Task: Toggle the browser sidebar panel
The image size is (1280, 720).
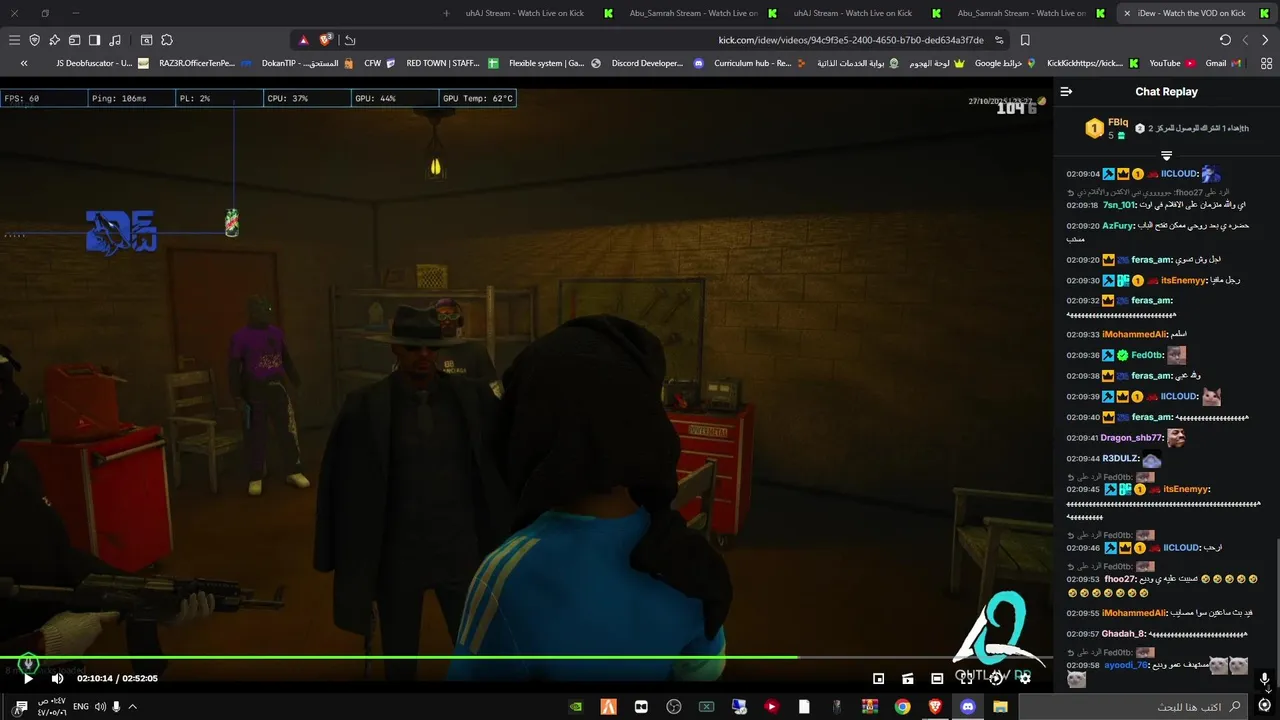Action: (x=94, y=40)
